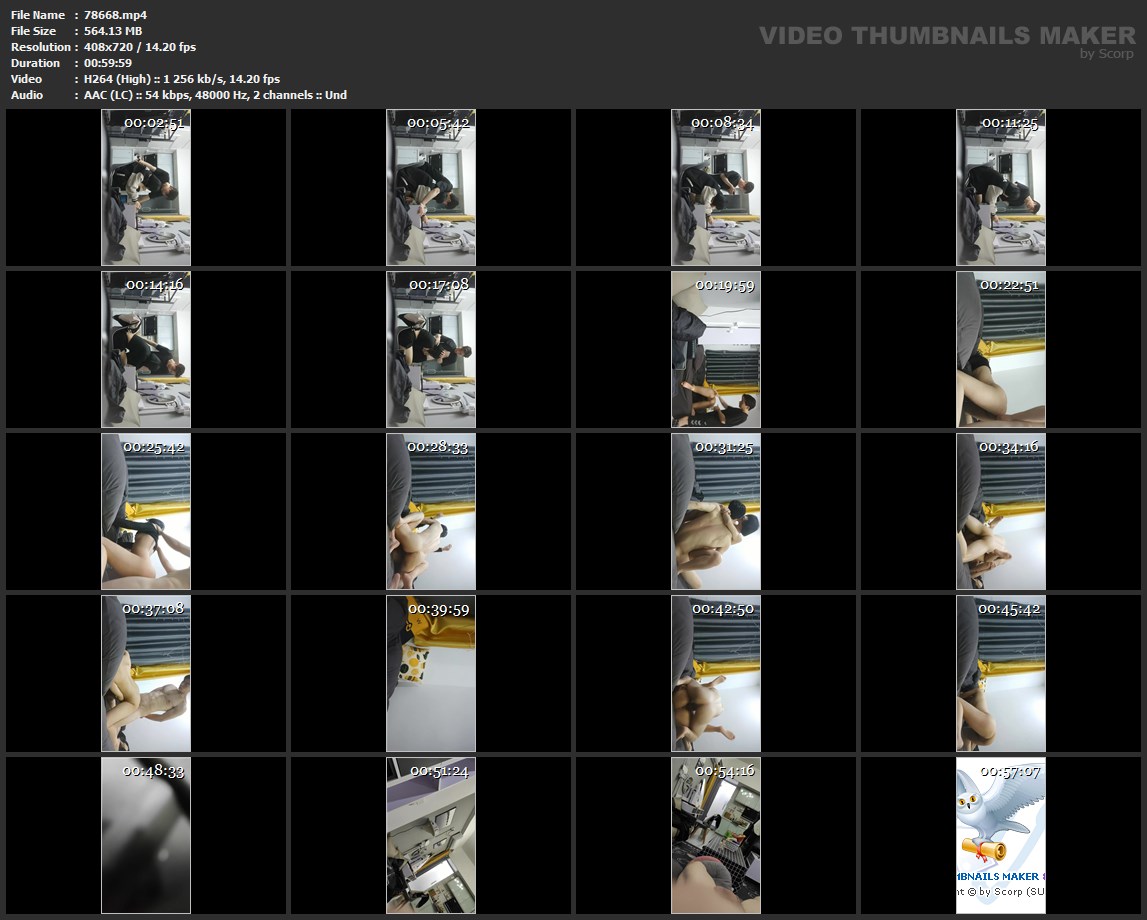
Task: Open the frame timestamped 00:54:16
Action: [716, 836]
